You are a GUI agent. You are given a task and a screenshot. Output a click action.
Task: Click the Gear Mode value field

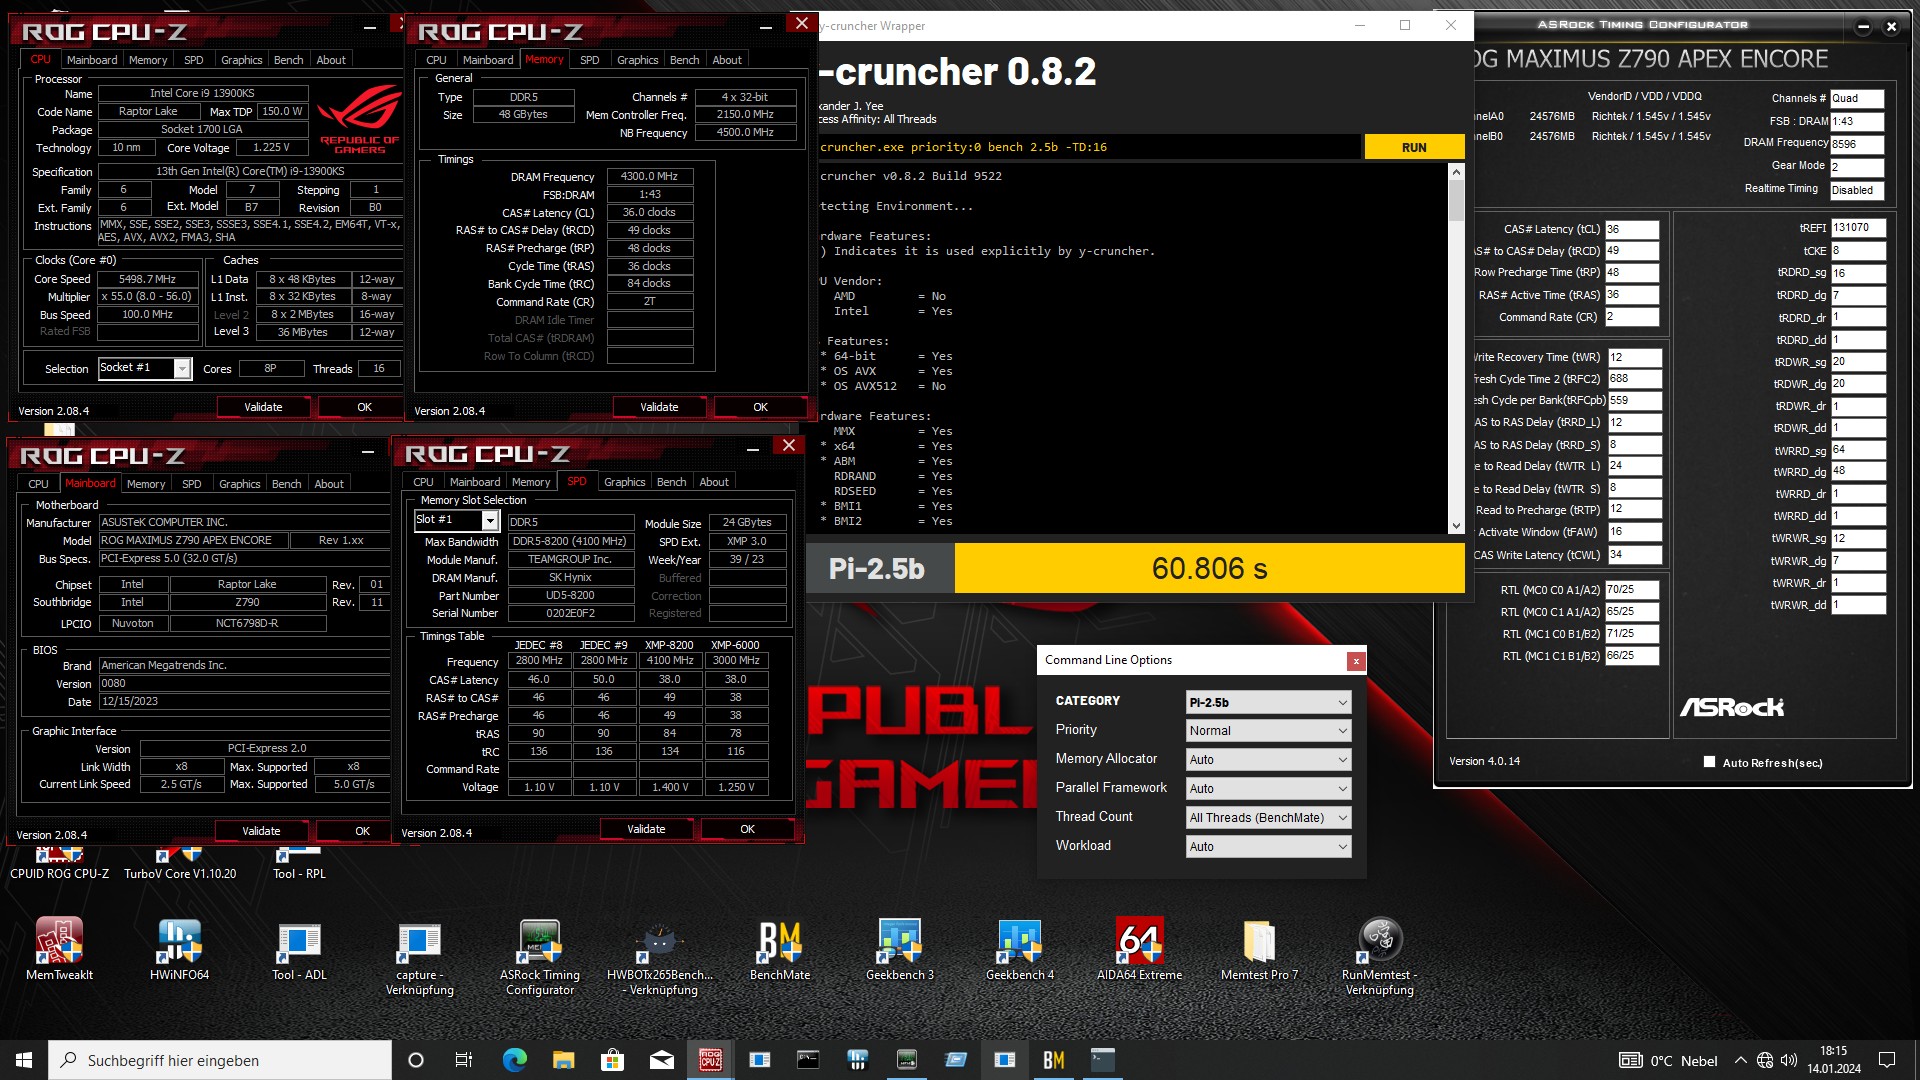point(1857,167)
